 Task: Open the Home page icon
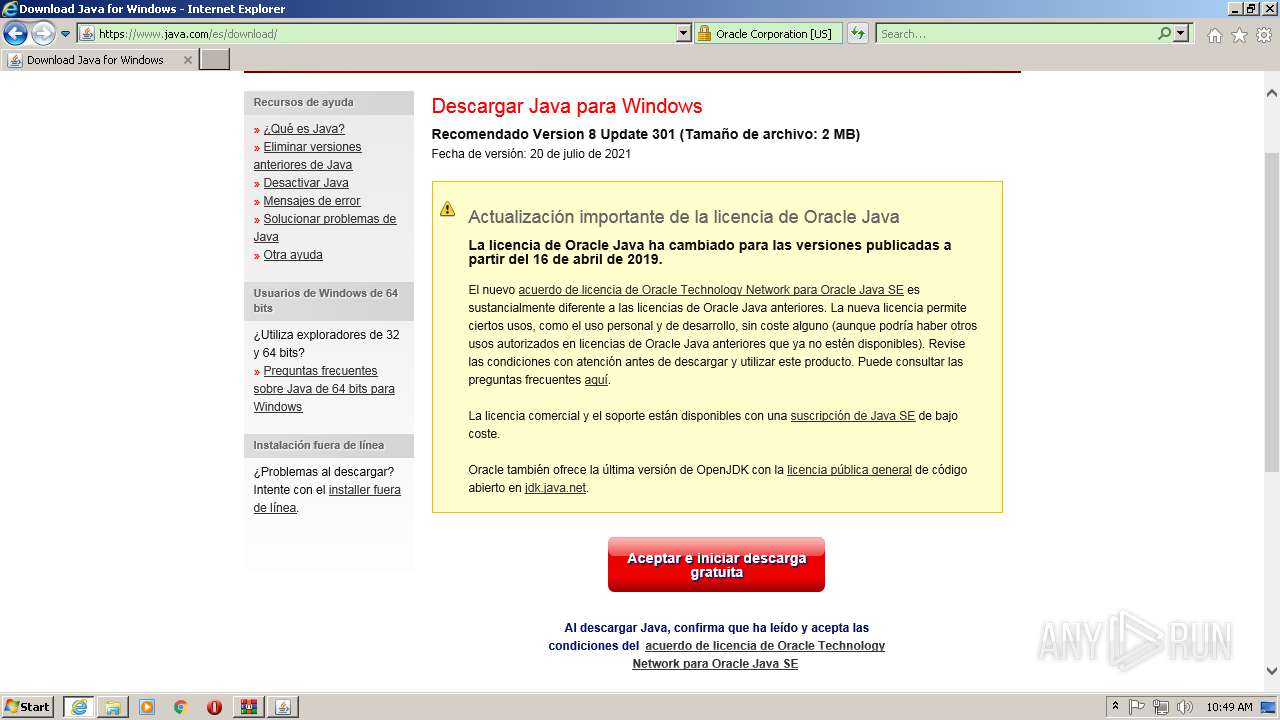(1214, 35)
